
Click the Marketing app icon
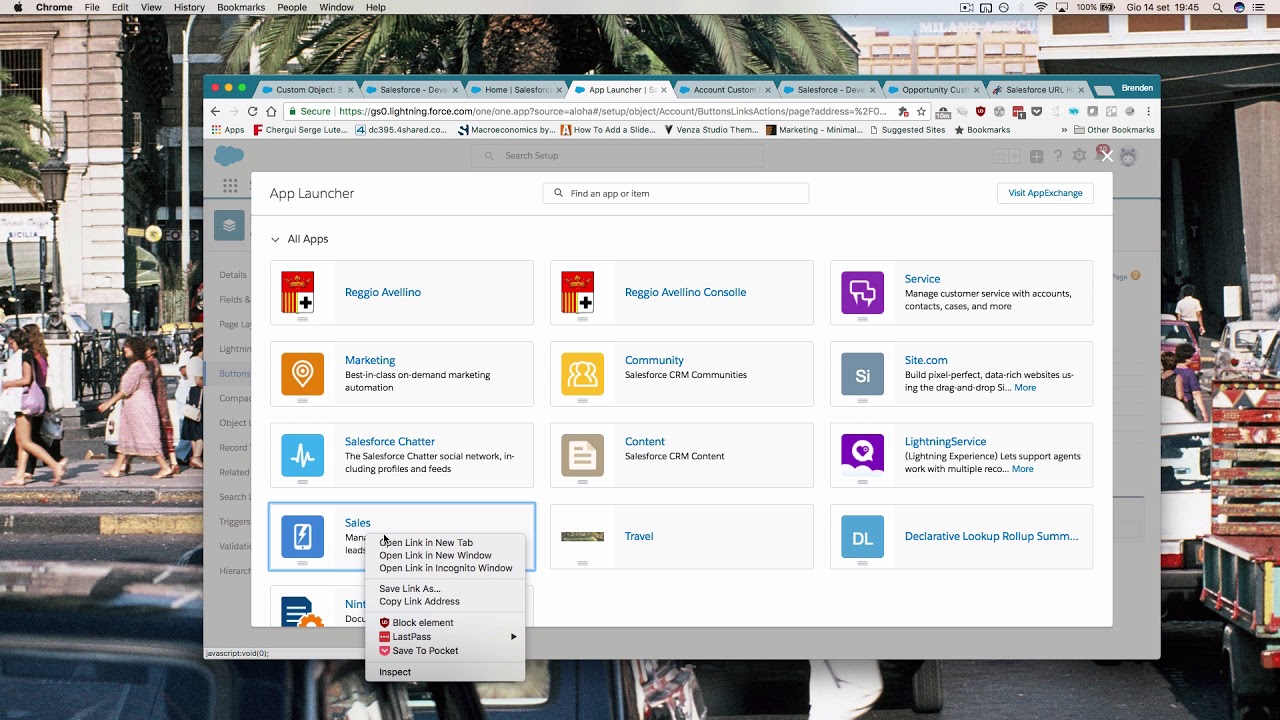tap(302, 374)
